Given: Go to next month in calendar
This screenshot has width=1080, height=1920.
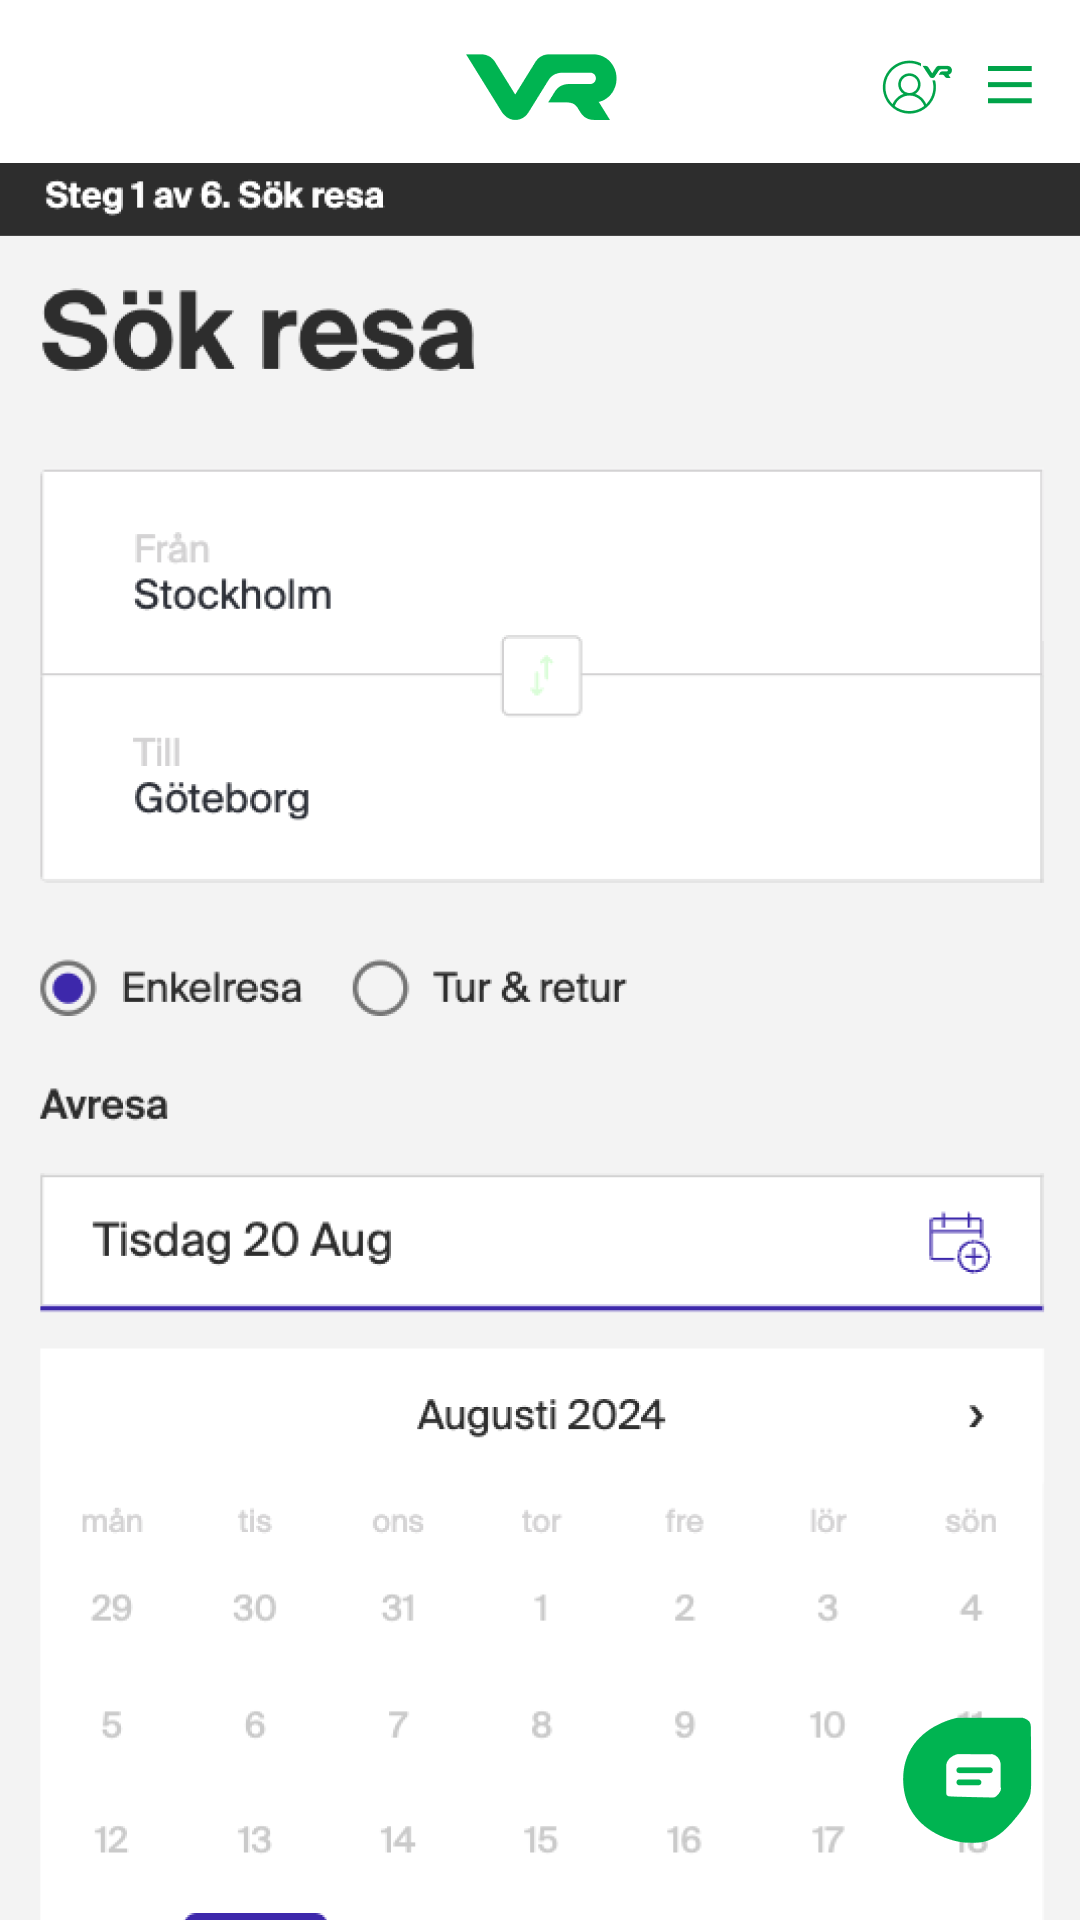Looking at the screenshot, I should [x=976, y=1416].
